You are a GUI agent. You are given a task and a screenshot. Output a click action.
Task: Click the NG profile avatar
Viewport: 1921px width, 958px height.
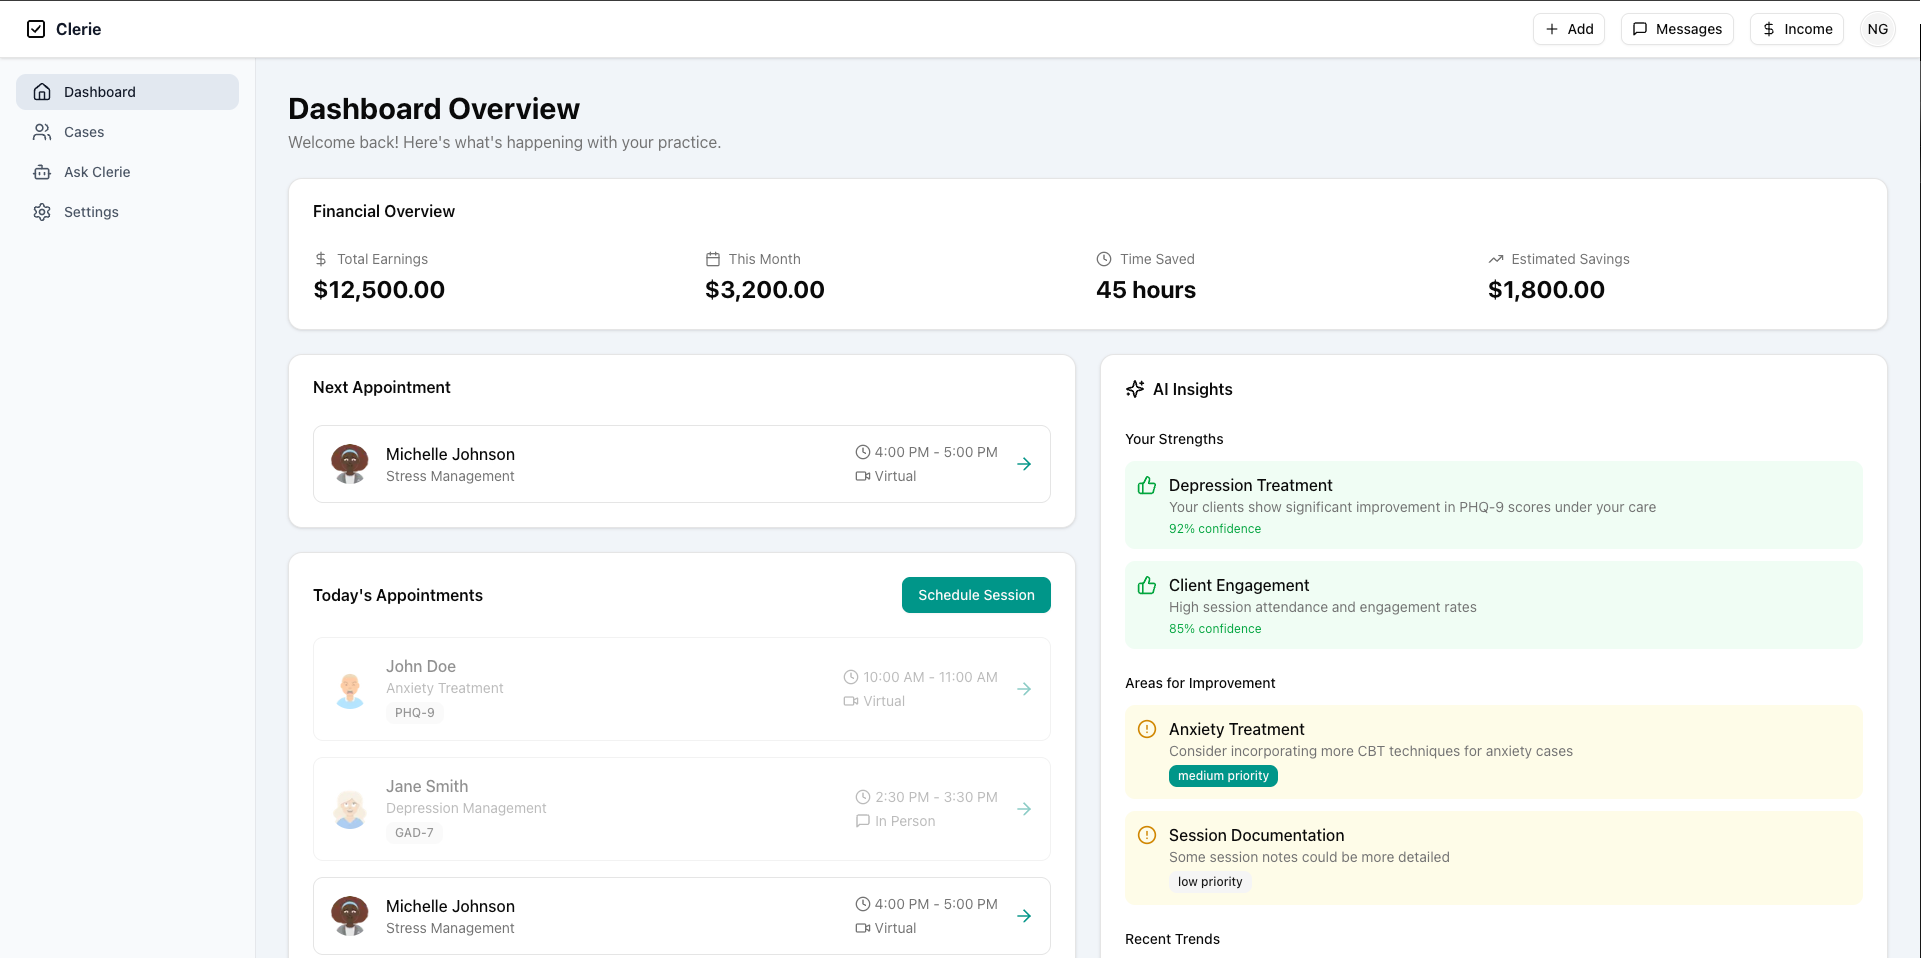1878,28
